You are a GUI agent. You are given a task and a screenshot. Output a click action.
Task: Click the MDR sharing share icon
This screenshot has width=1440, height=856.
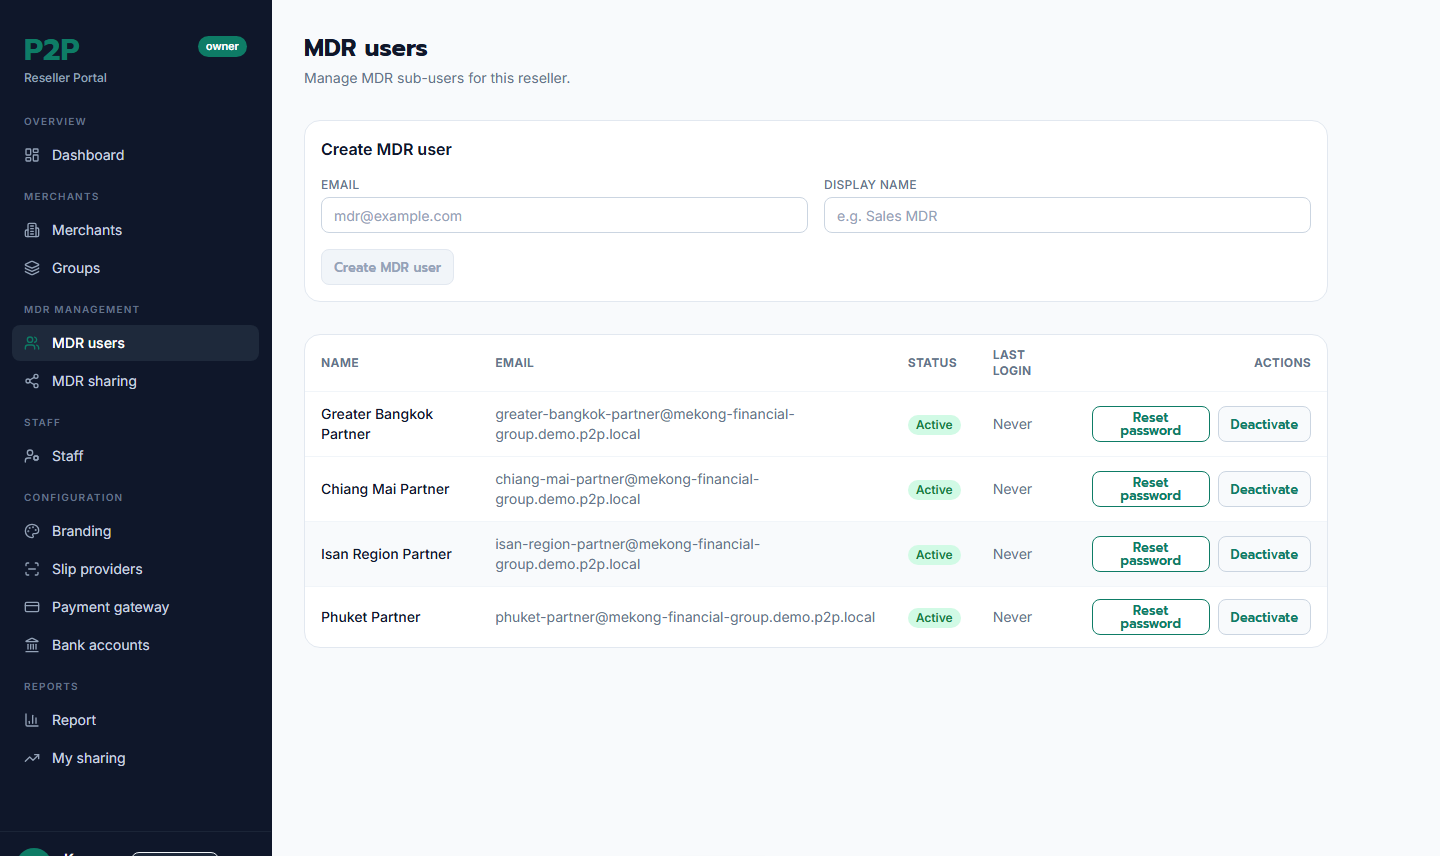[x=32, y=381]
